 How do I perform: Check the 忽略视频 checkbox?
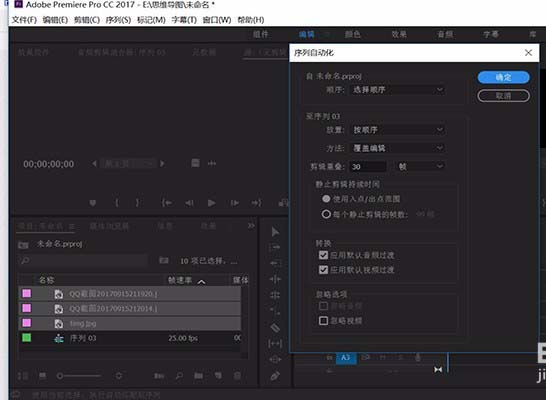pos(323,320)
